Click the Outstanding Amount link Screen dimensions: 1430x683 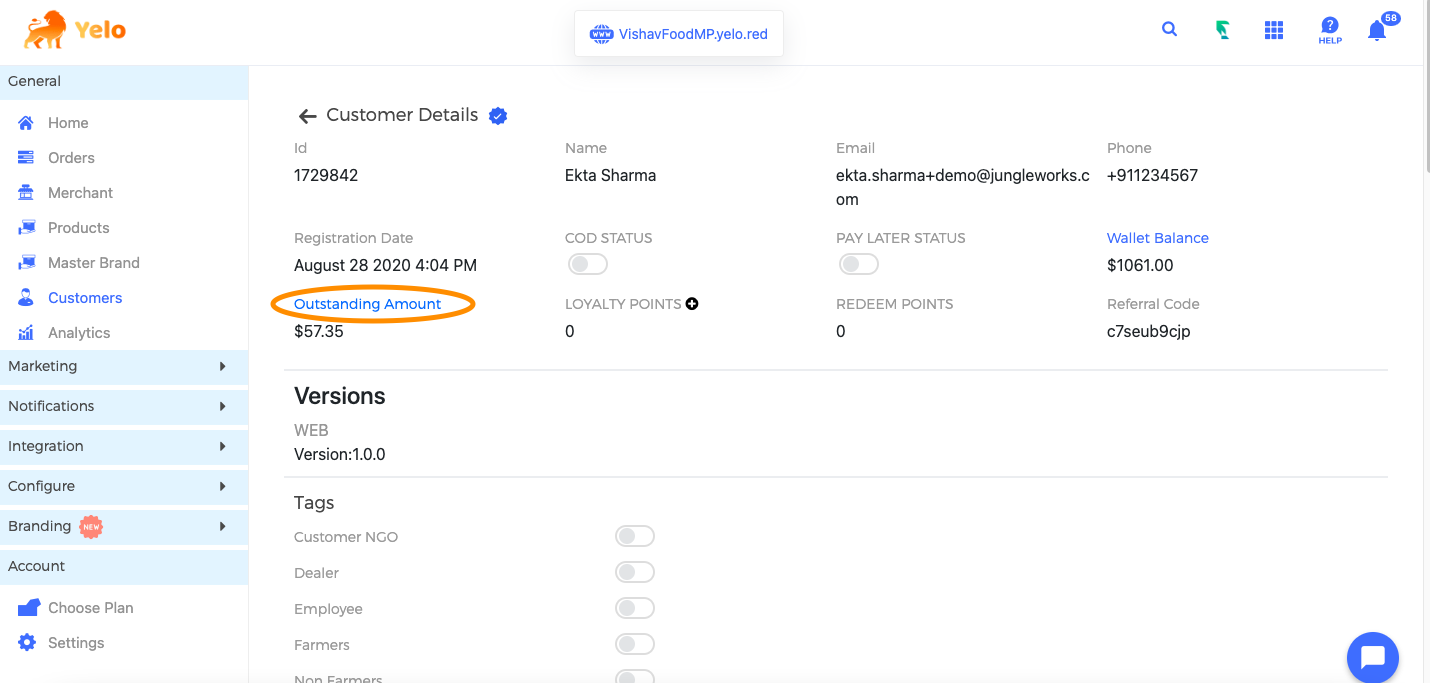(x=367, y=304)
